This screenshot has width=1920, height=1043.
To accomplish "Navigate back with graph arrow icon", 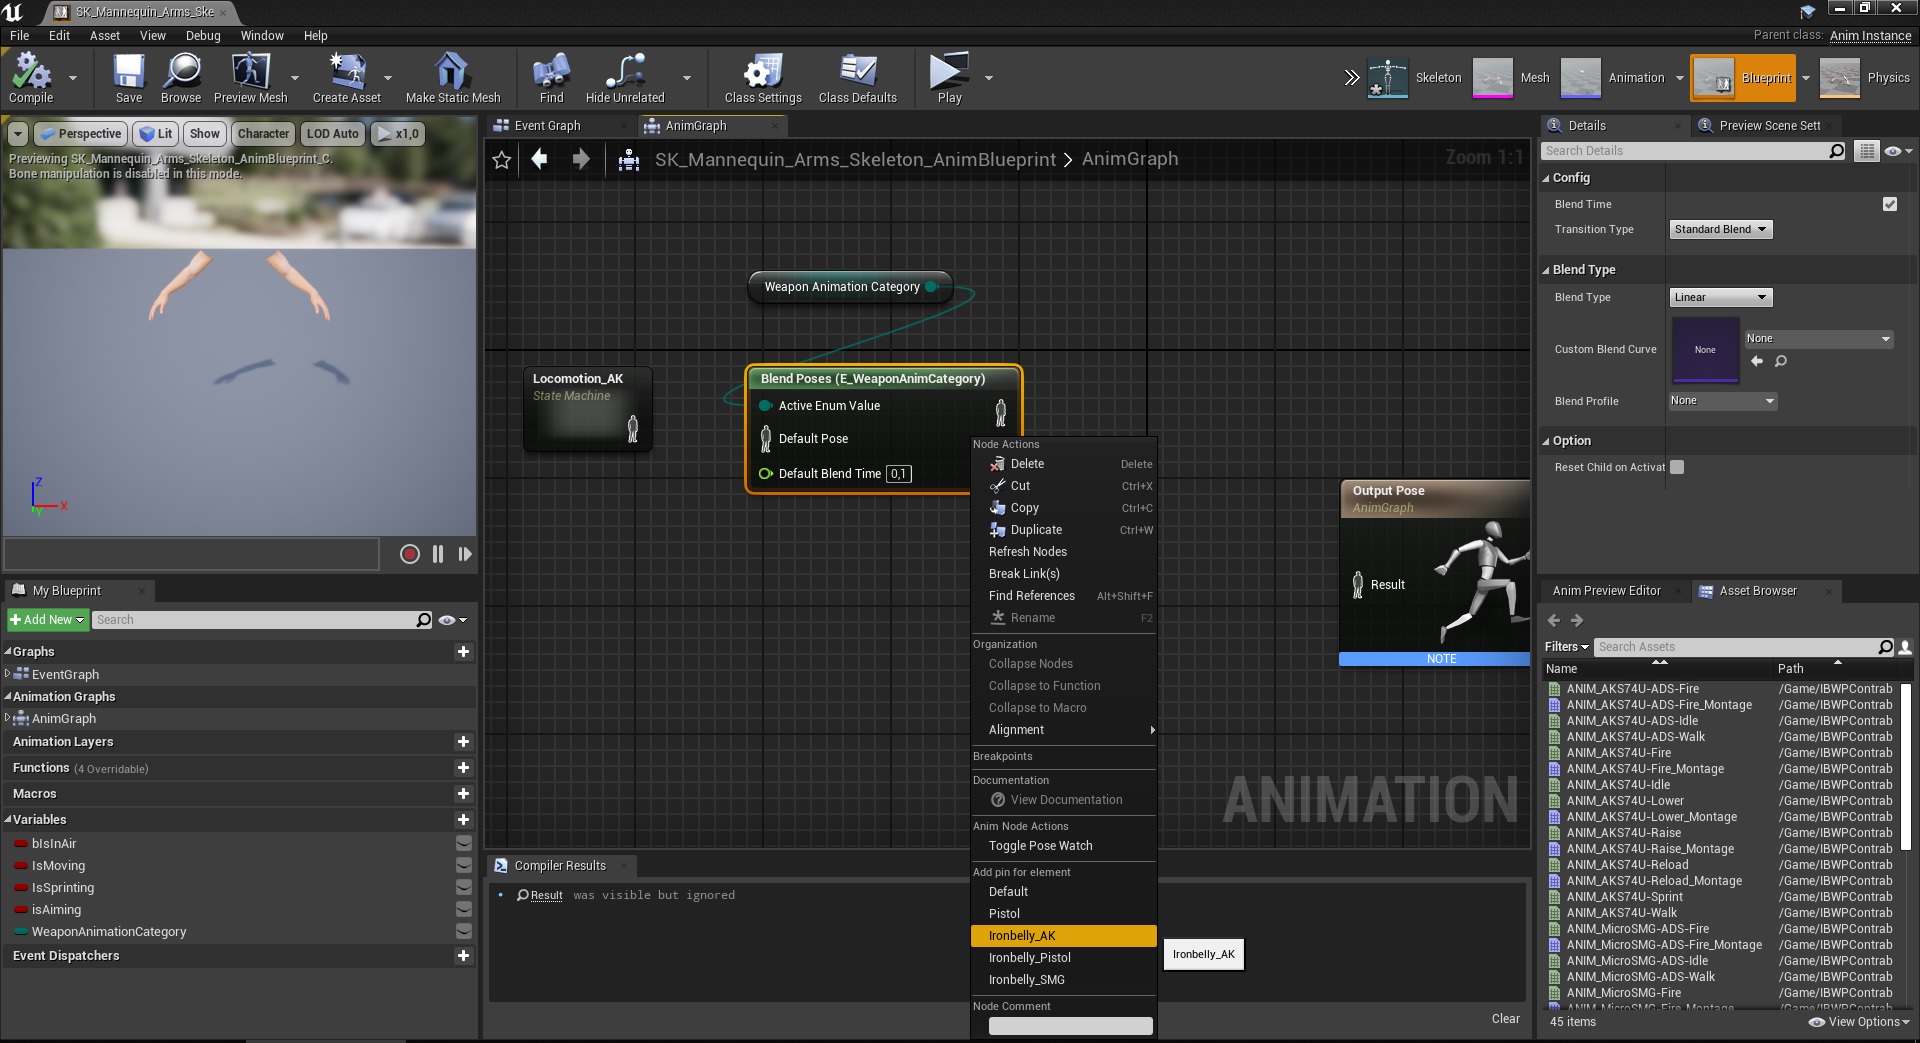I will (x=540, y=160).
